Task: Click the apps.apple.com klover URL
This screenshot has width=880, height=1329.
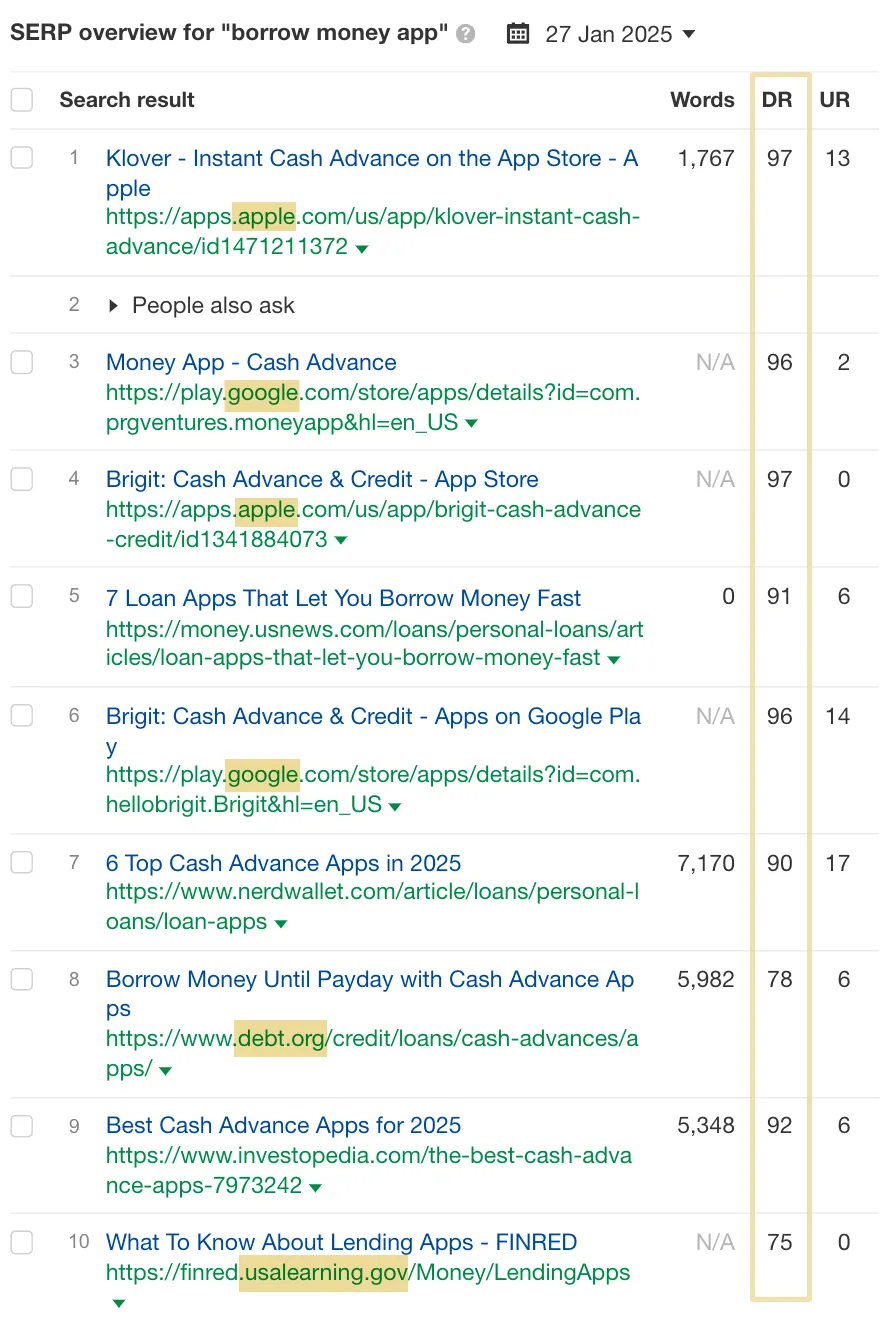Action: [372, 232]
